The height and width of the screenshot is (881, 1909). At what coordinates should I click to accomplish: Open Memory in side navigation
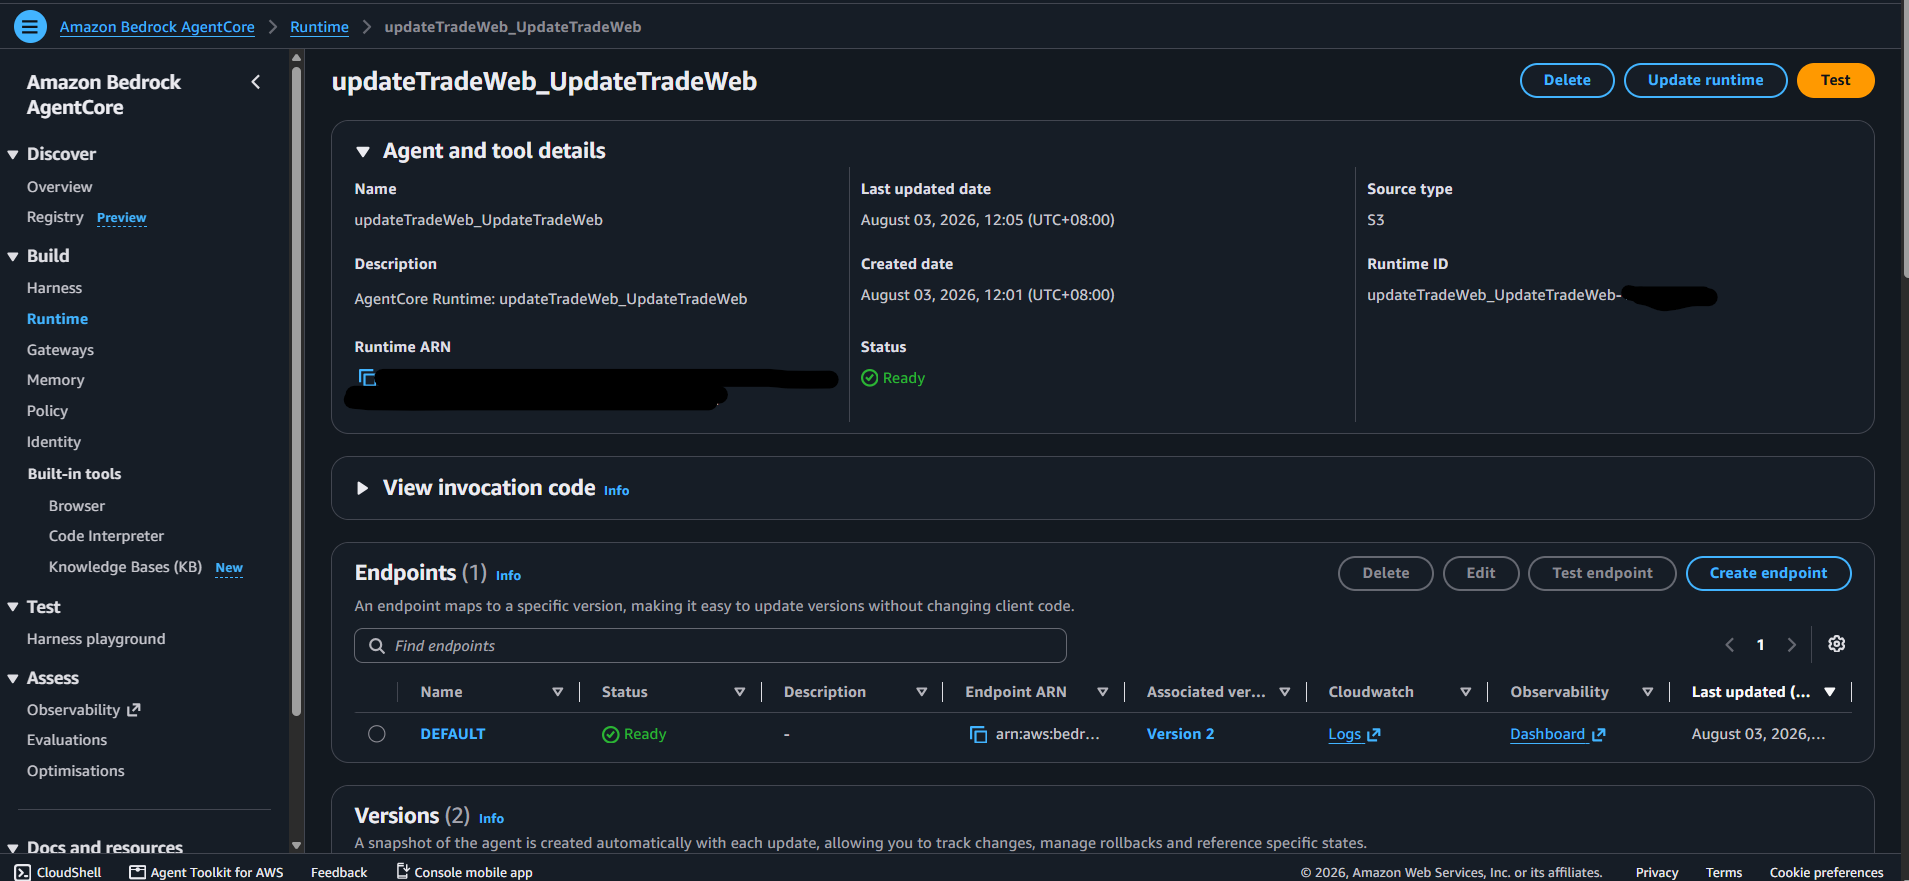coord(55,380)
